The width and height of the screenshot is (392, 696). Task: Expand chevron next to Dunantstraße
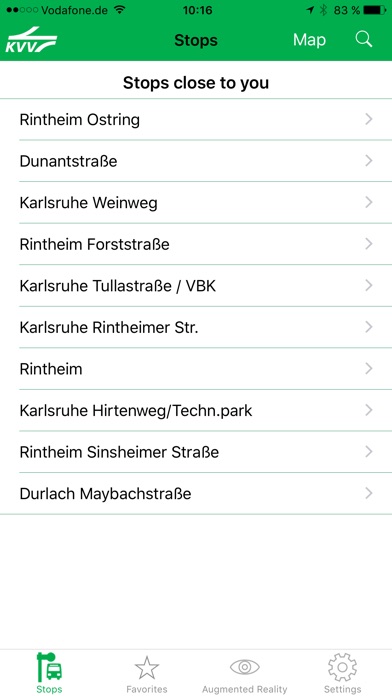368,161
